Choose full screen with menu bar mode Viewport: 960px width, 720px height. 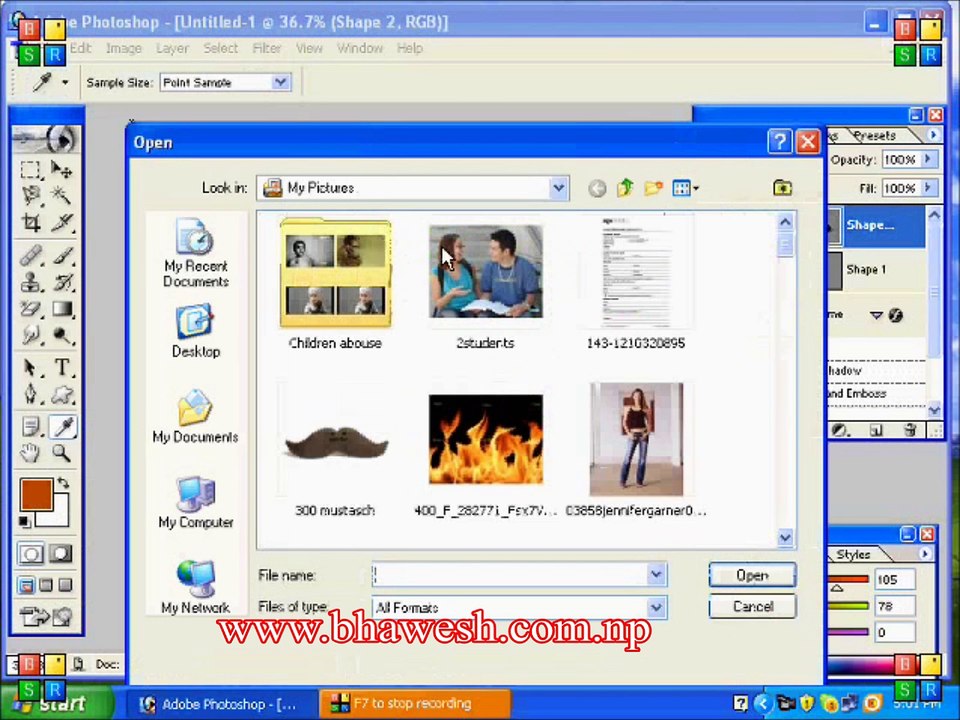46,585
